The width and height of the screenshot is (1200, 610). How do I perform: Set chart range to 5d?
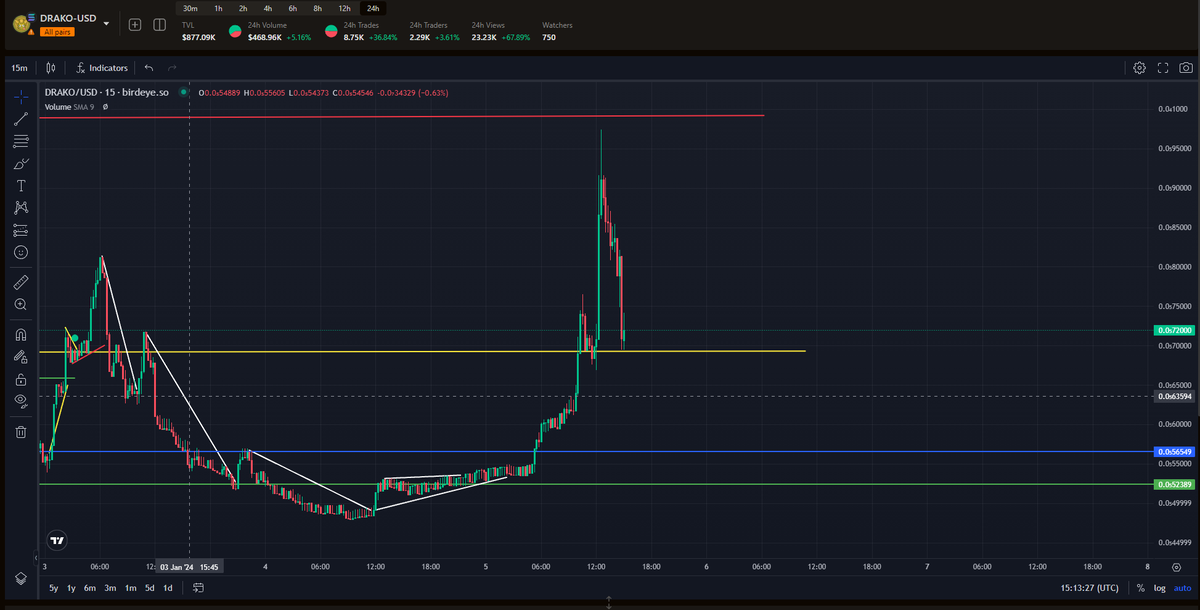(x=149, y=588)
